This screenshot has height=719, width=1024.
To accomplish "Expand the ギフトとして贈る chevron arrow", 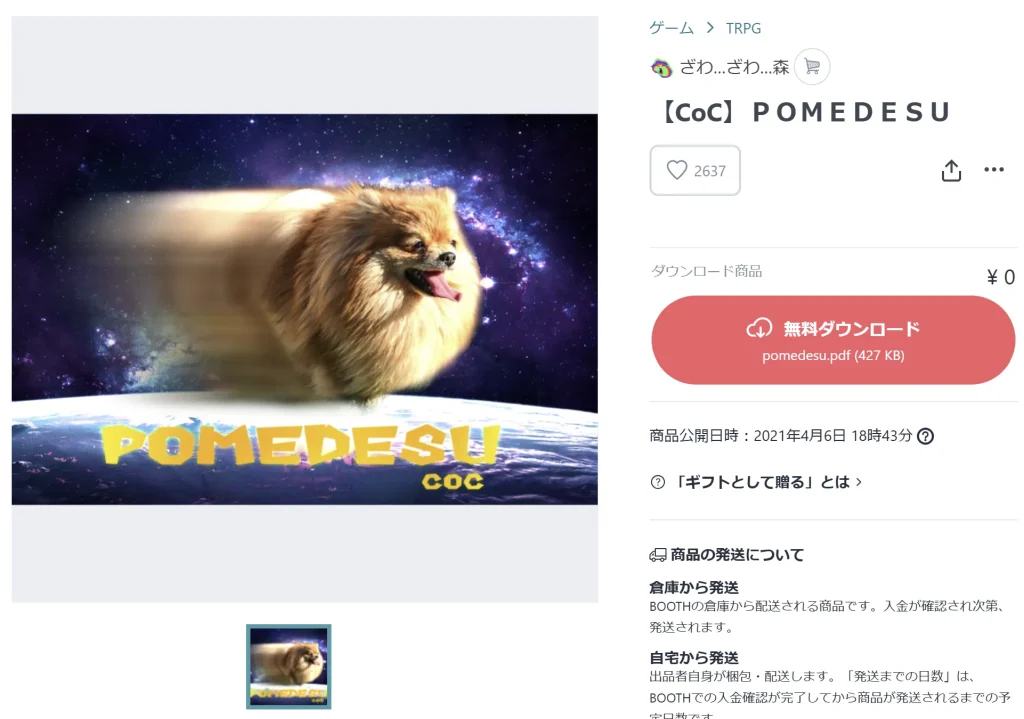I will pyautogui.click(x=859, y=482).
